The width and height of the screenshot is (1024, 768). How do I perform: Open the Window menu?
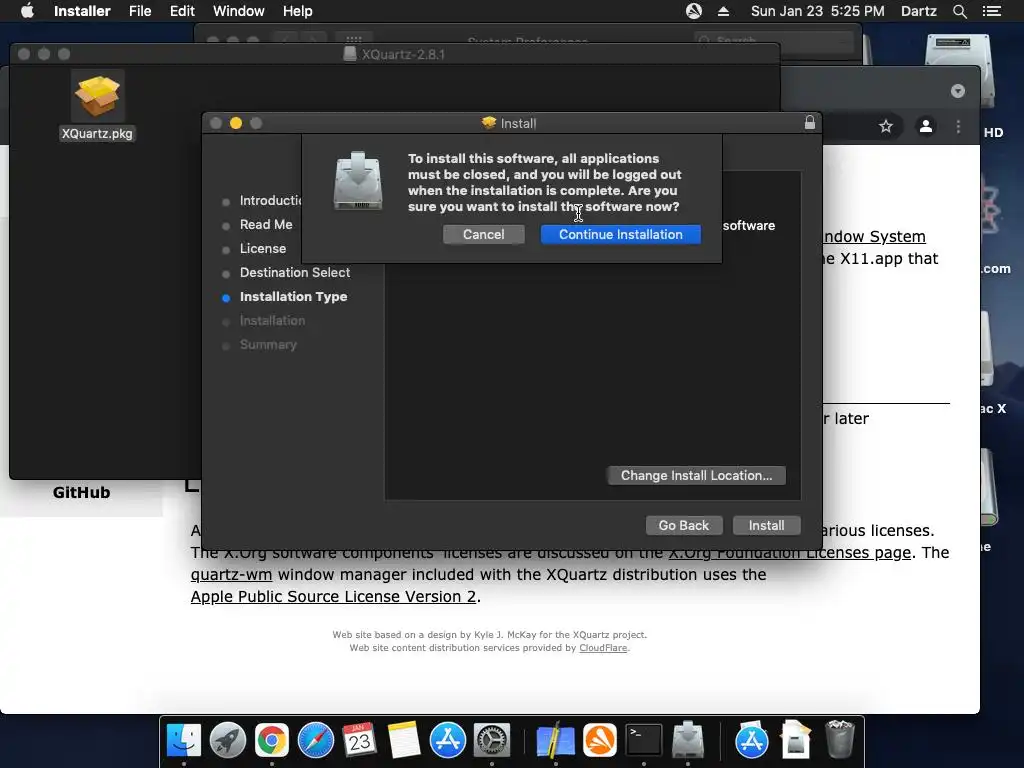238,11
